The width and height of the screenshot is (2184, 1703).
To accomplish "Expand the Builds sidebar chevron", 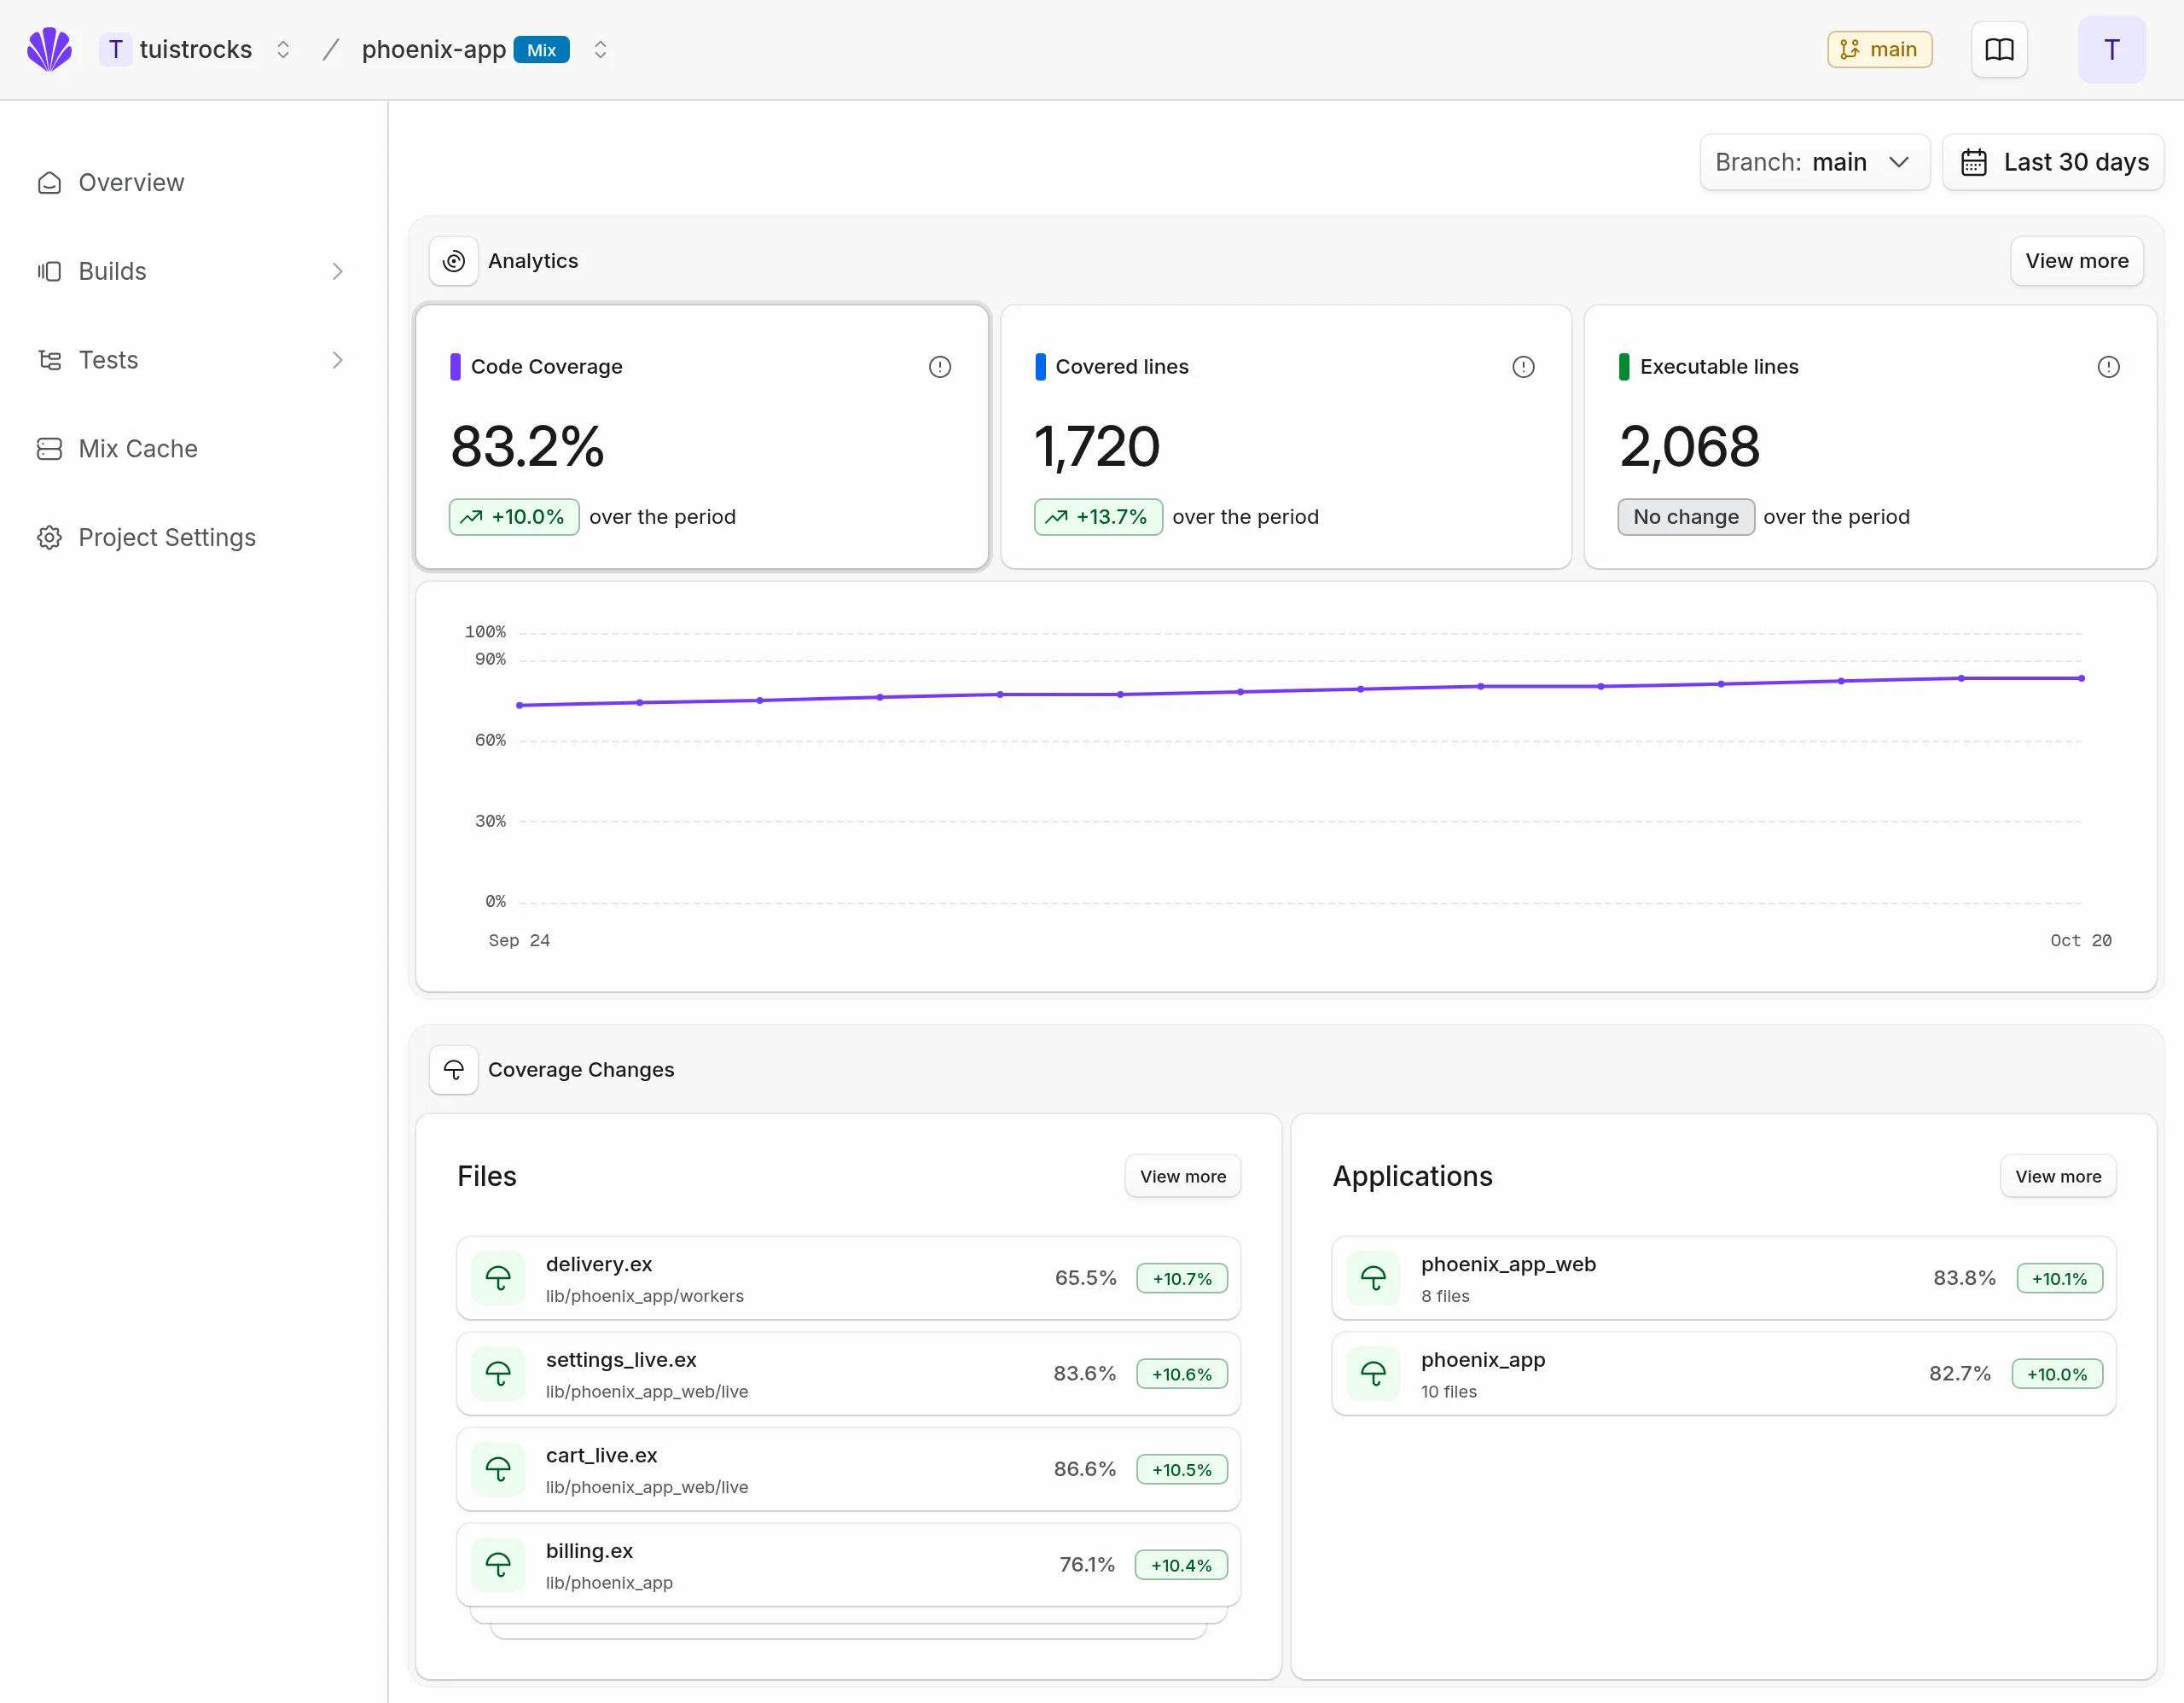I will (x=337, y=272).
